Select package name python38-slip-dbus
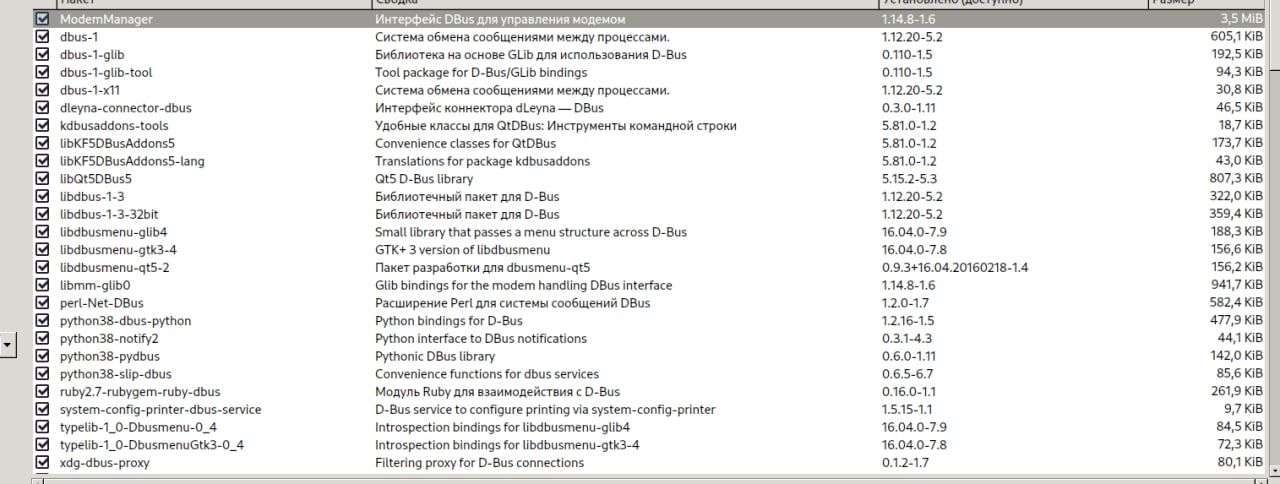This screenshot has width=1280, height=484. click(116, 374)
